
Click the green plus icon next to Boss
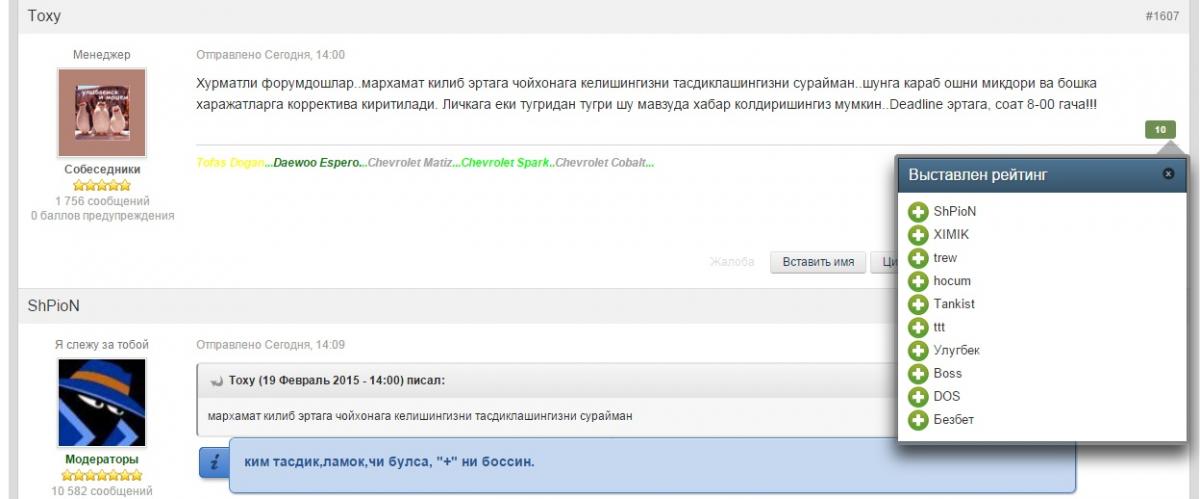point(918,374)
